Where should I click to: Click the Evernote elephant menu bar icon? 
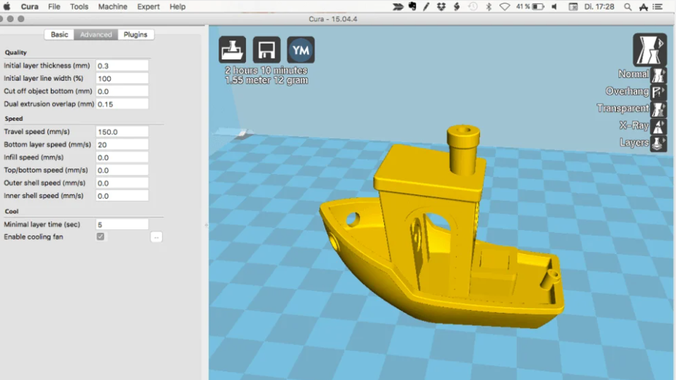[x=412, y=6]
